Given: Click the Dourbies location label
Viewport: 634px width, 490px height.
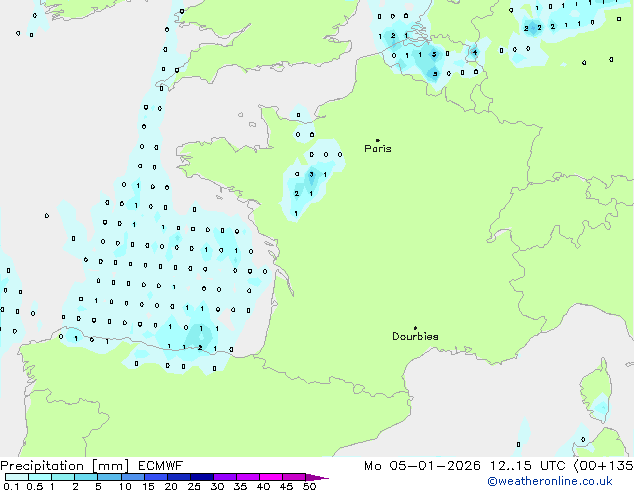Looking at the screenshot, I should click(415, 336).
